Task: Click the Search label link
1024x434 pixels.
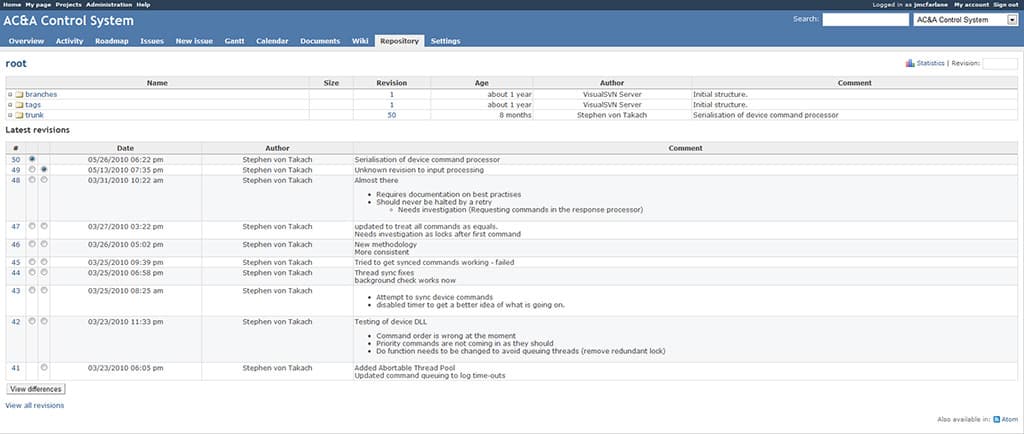Action: [x=805, y=19]
